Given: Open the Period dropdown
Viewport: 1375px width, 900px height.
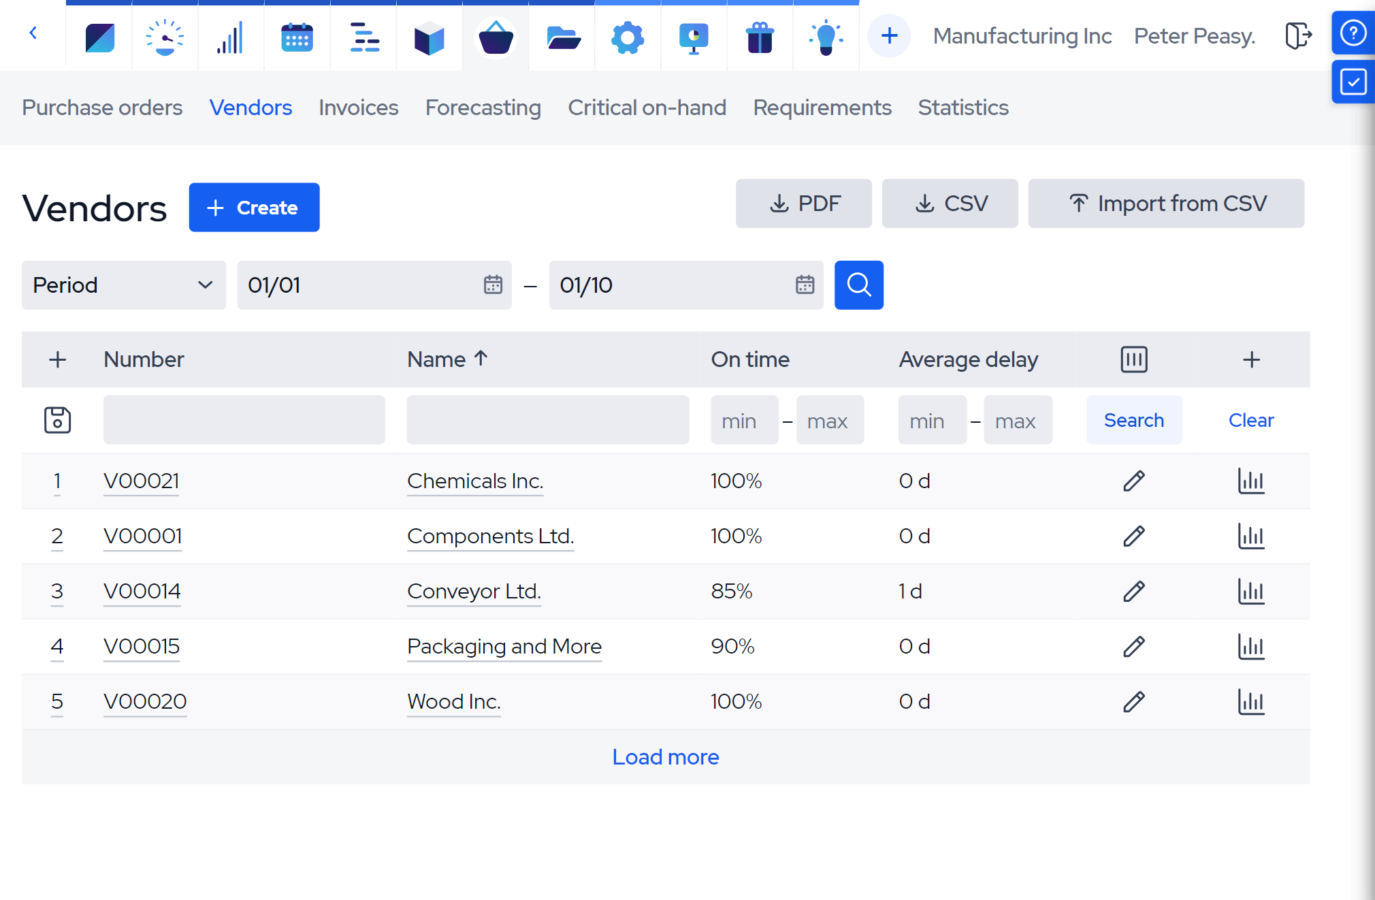Looking at the screenshot, I should click(123, 285).
